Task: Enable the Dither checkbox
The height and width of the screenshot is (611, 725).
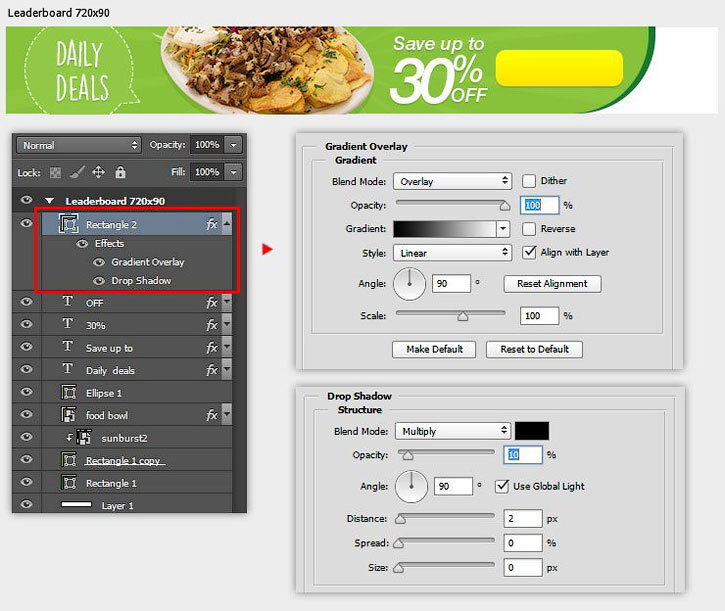Action: tap(528, 181)
